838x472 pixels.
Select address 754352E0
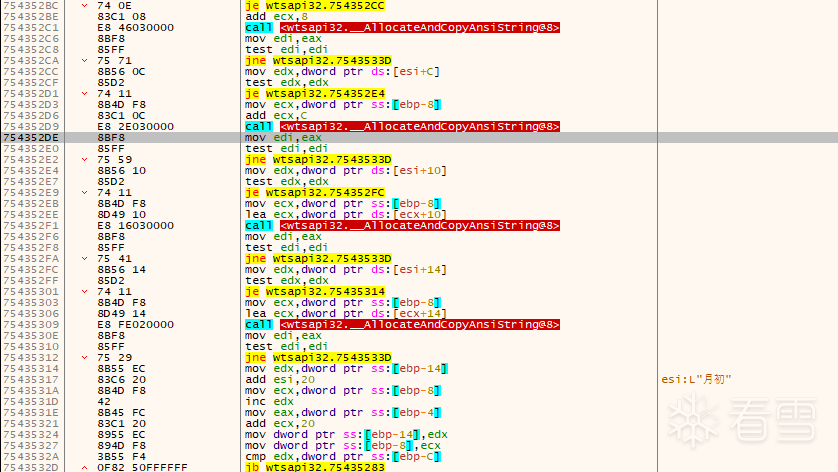[30, 149]
